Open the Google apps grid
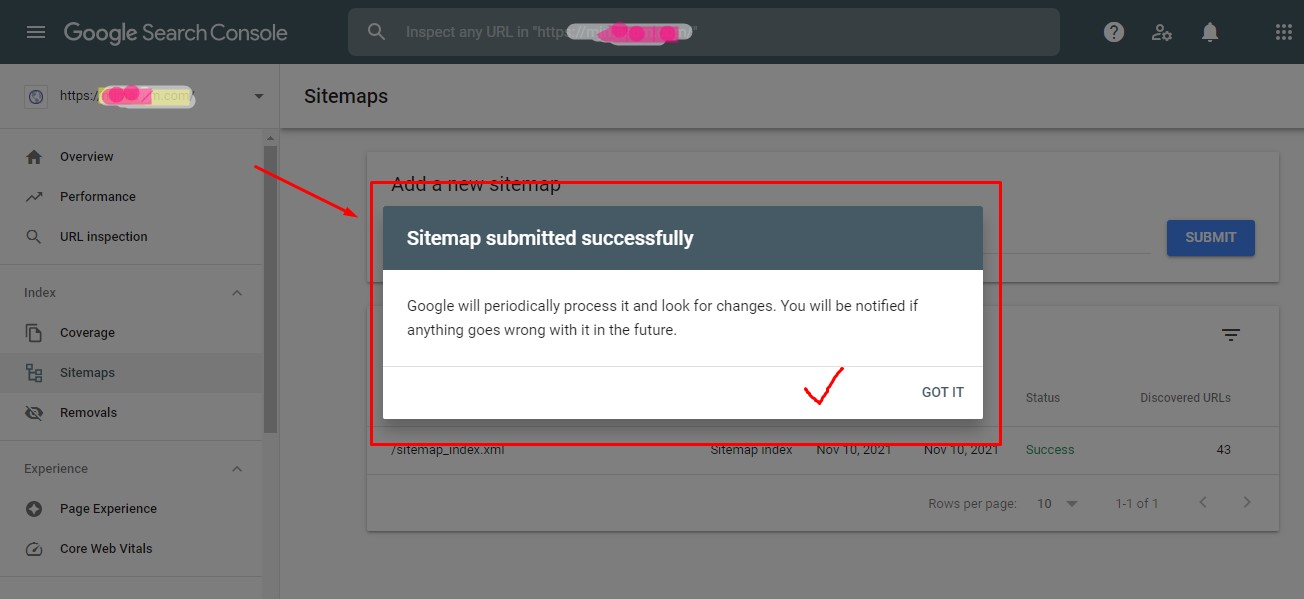The height and width of the screenshot is (599, 1304). 1284,32
